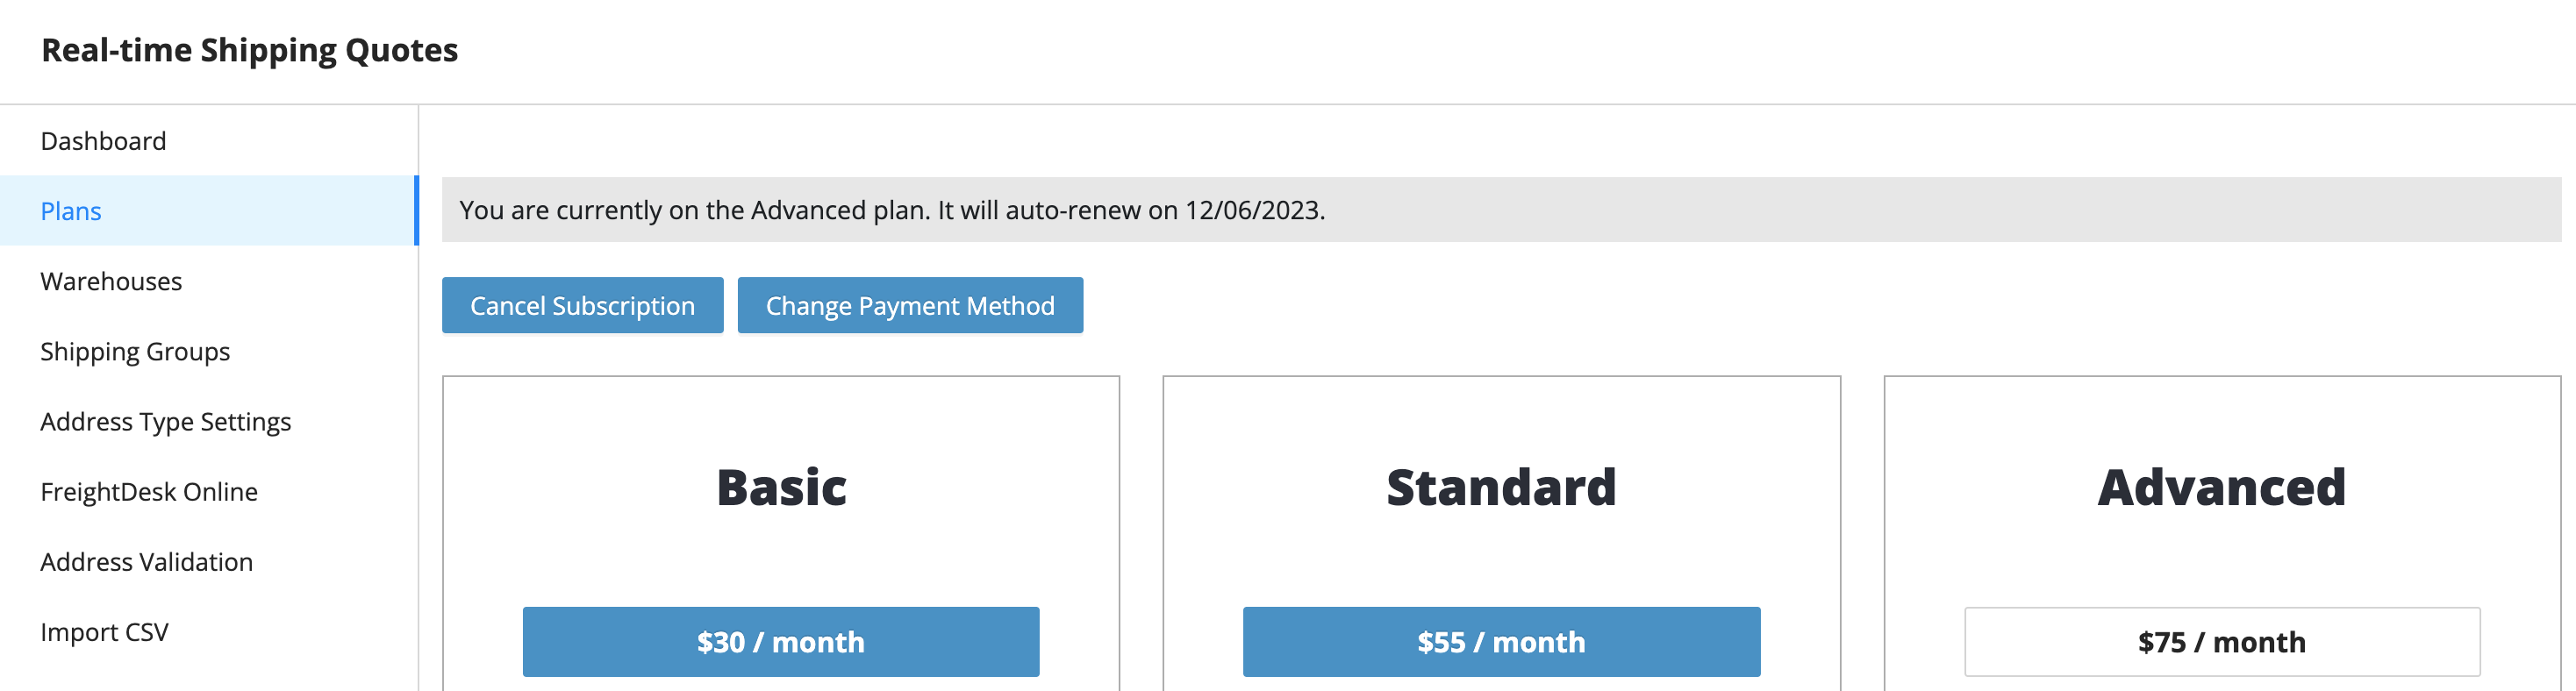Click the blue active indicator beside Plans

[x=416, y=211]
